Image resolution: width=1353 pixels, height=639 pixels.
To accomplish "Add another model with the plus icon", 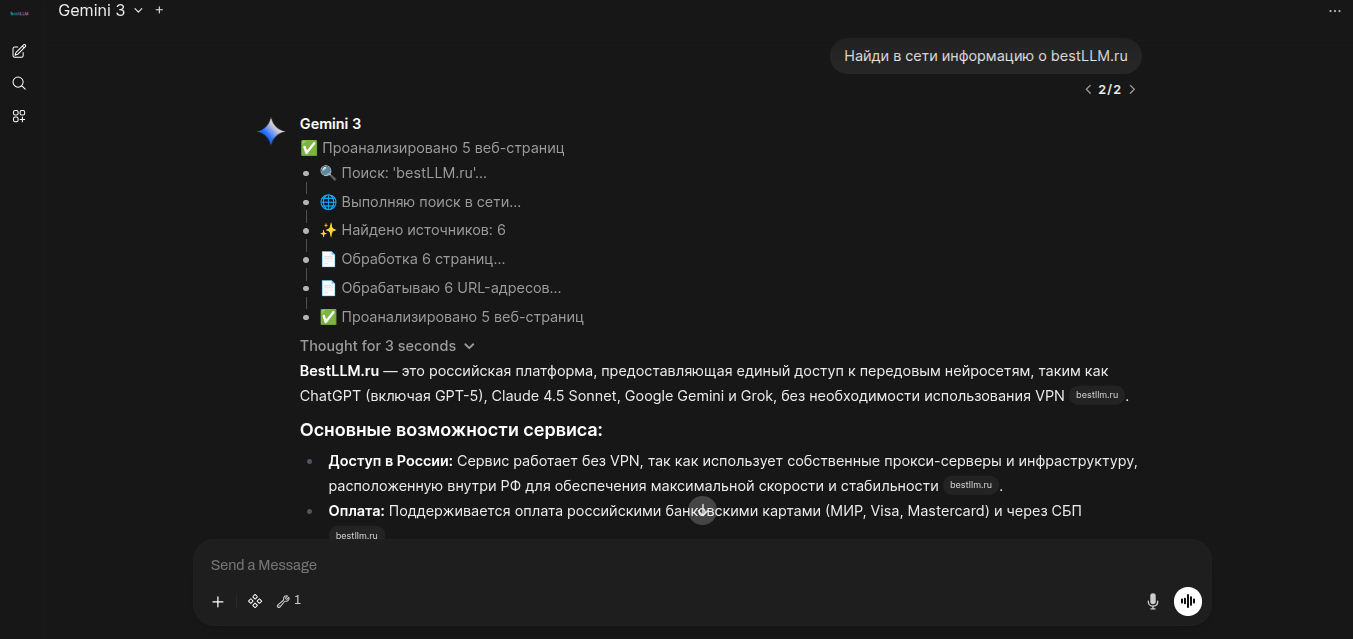I will click(159, 10).
